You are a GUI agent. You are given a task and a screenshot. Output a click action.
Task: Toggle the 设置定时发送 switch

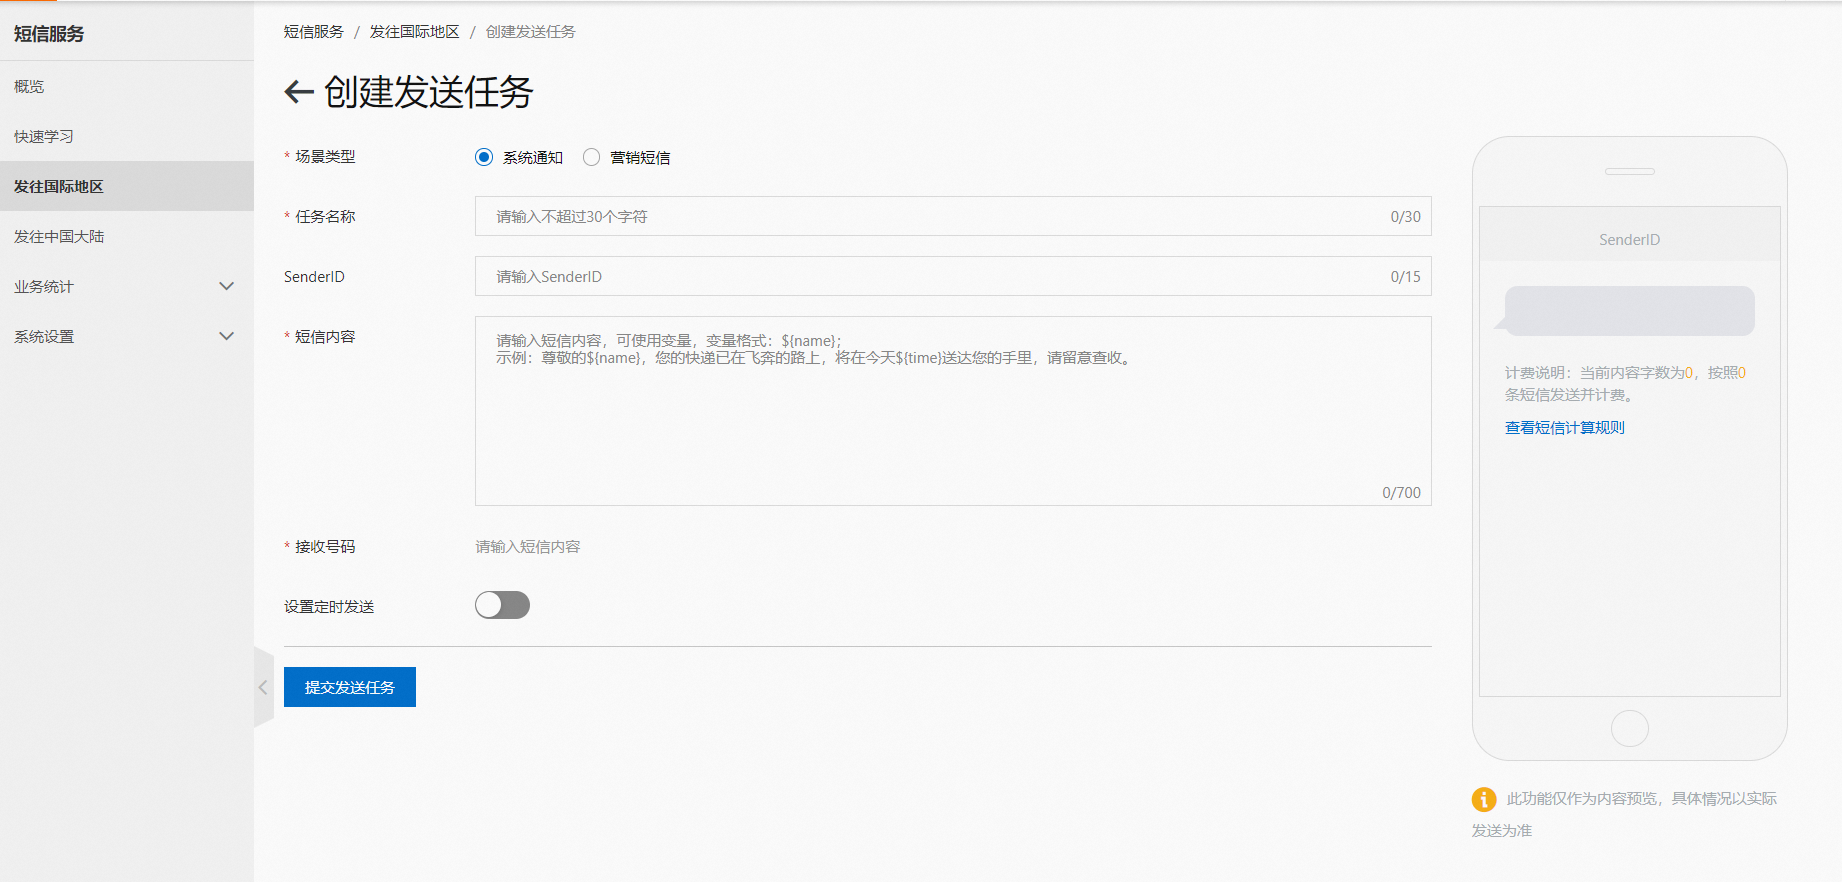pyautogui.click(x=502, y=605)
